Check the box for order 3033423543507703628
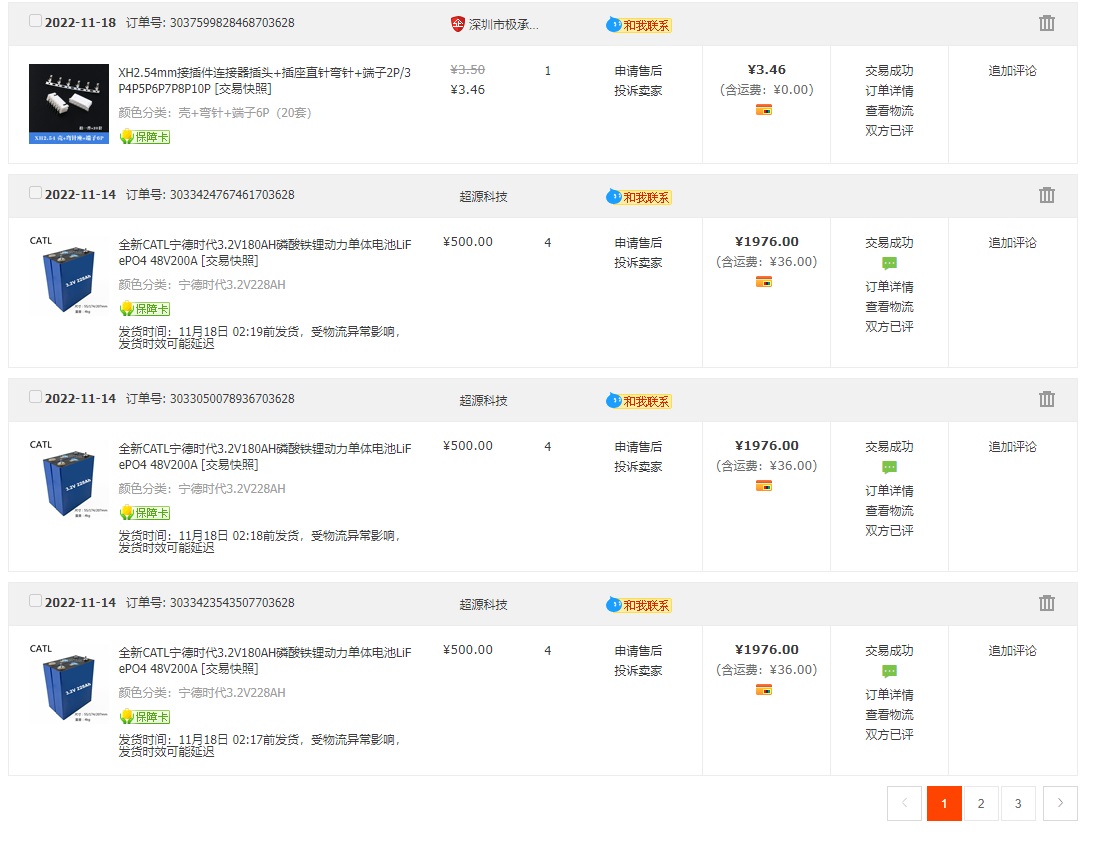This screenshot has width=1105, height=842. click(x=36, y=601)
